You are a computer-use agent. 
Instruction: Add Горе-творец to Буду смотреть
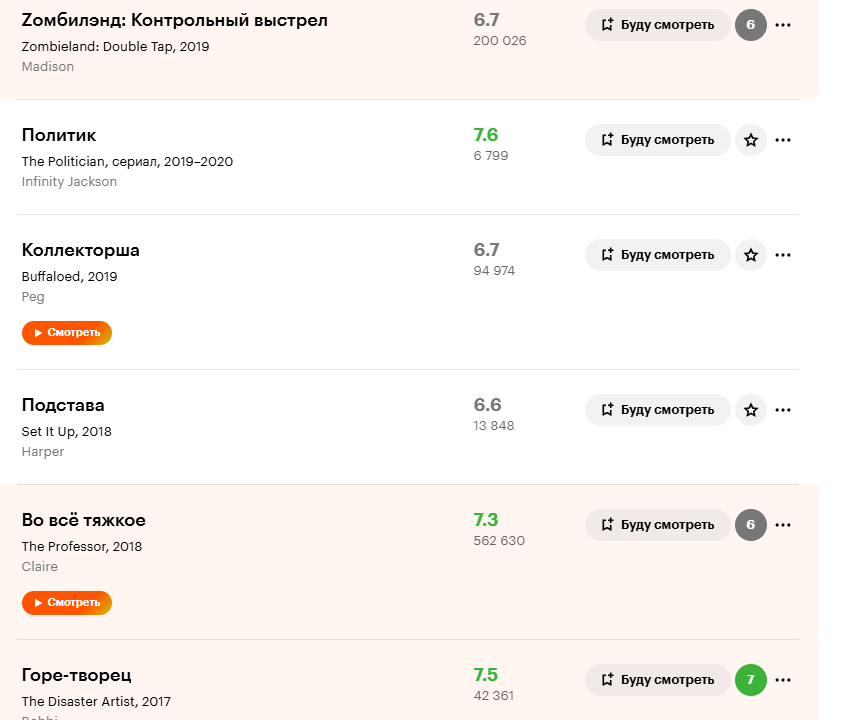pyautogui.click(x=658, y=680)
